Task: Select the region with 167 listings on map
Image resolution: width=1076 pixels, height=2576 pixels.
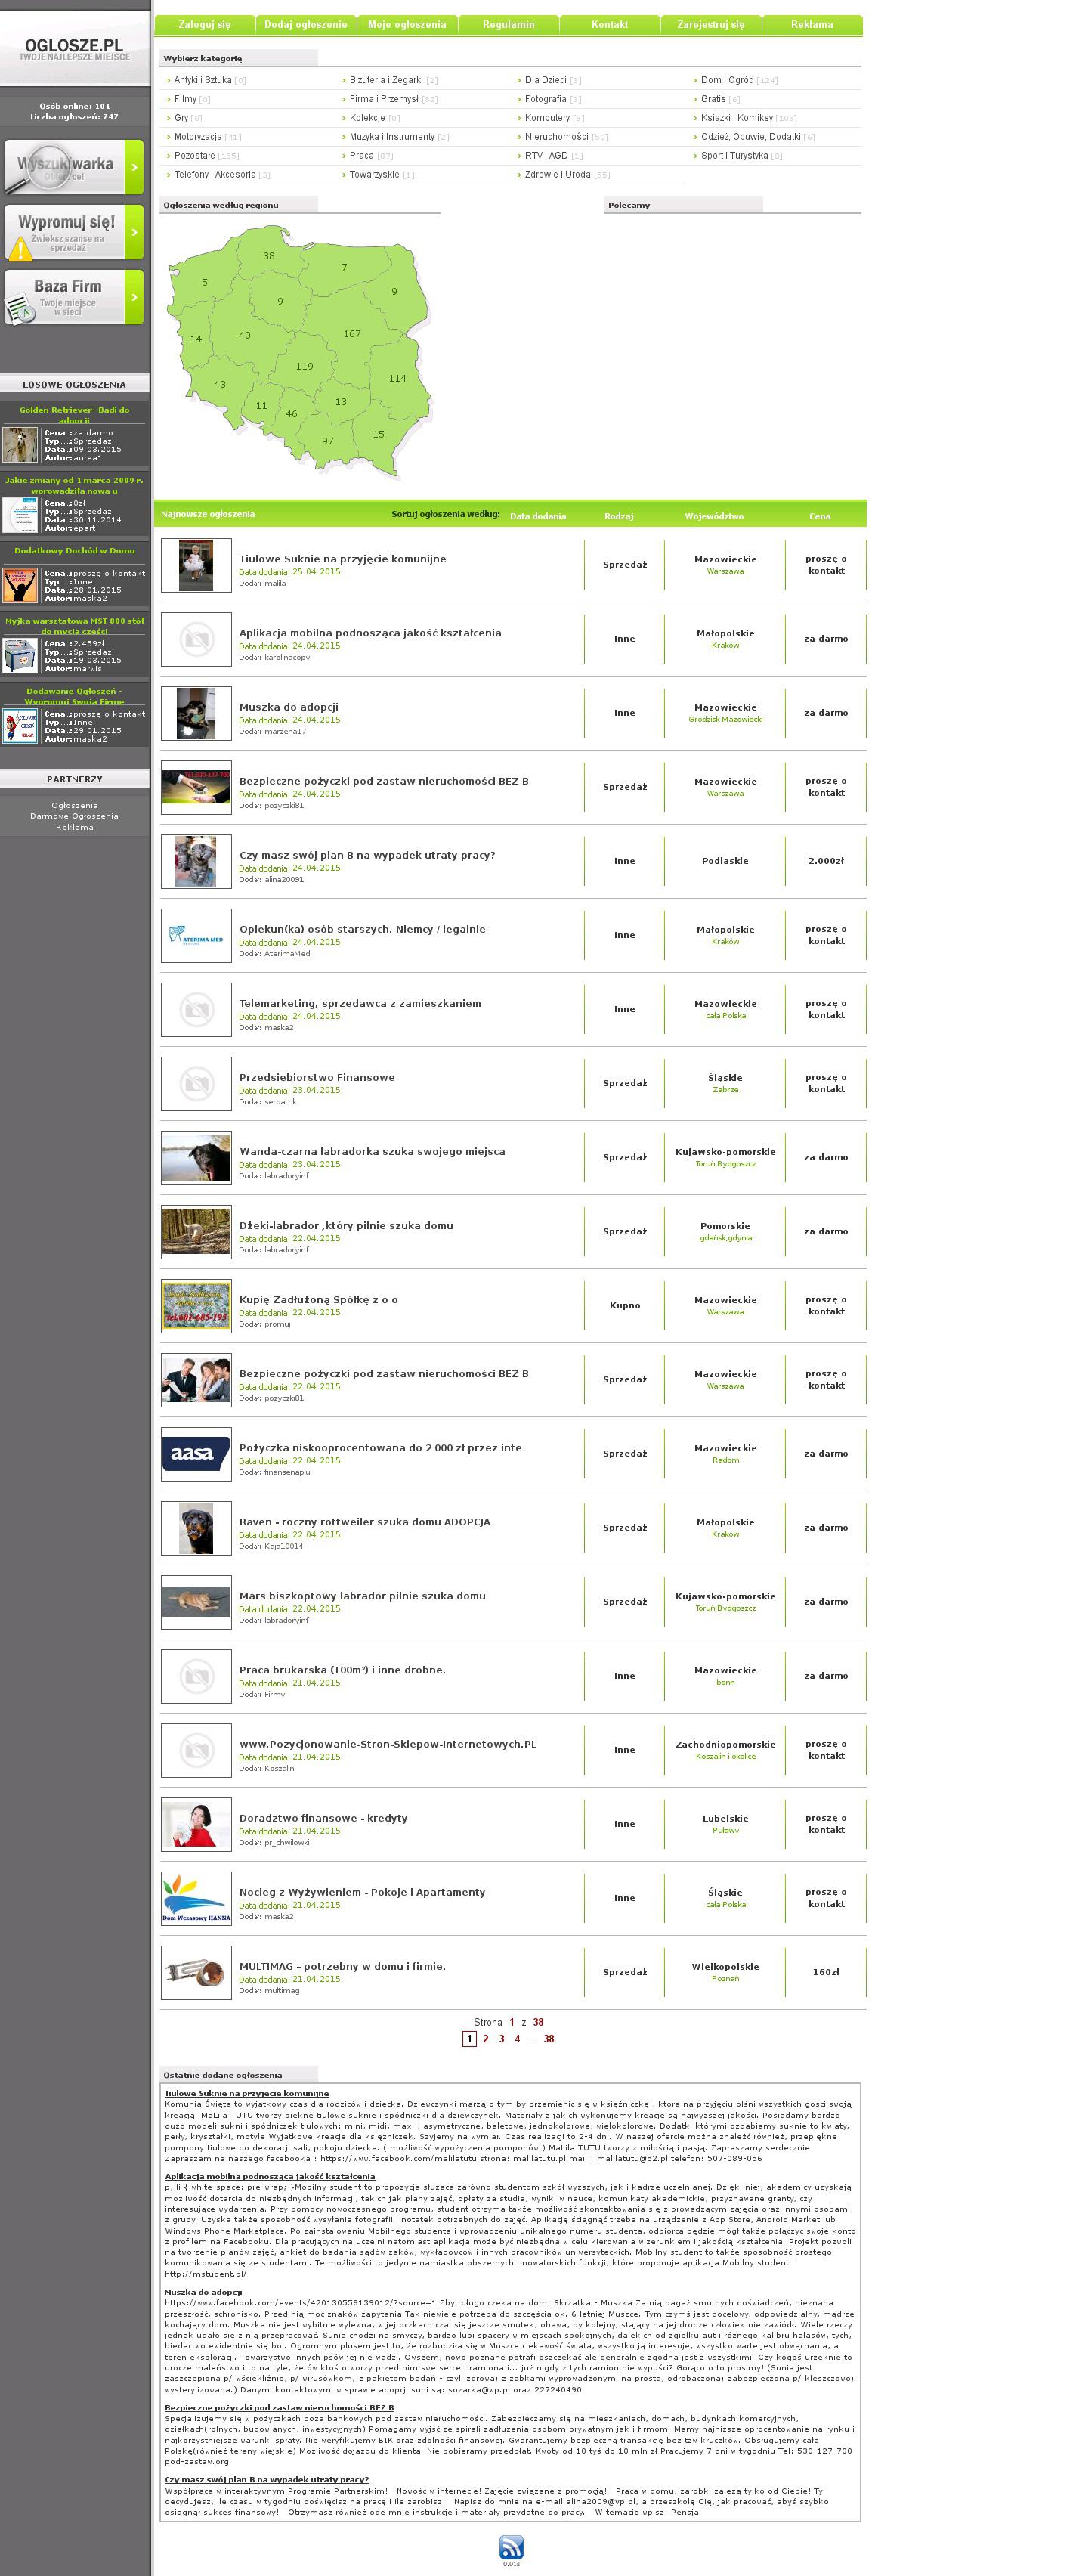Action: 352,333
